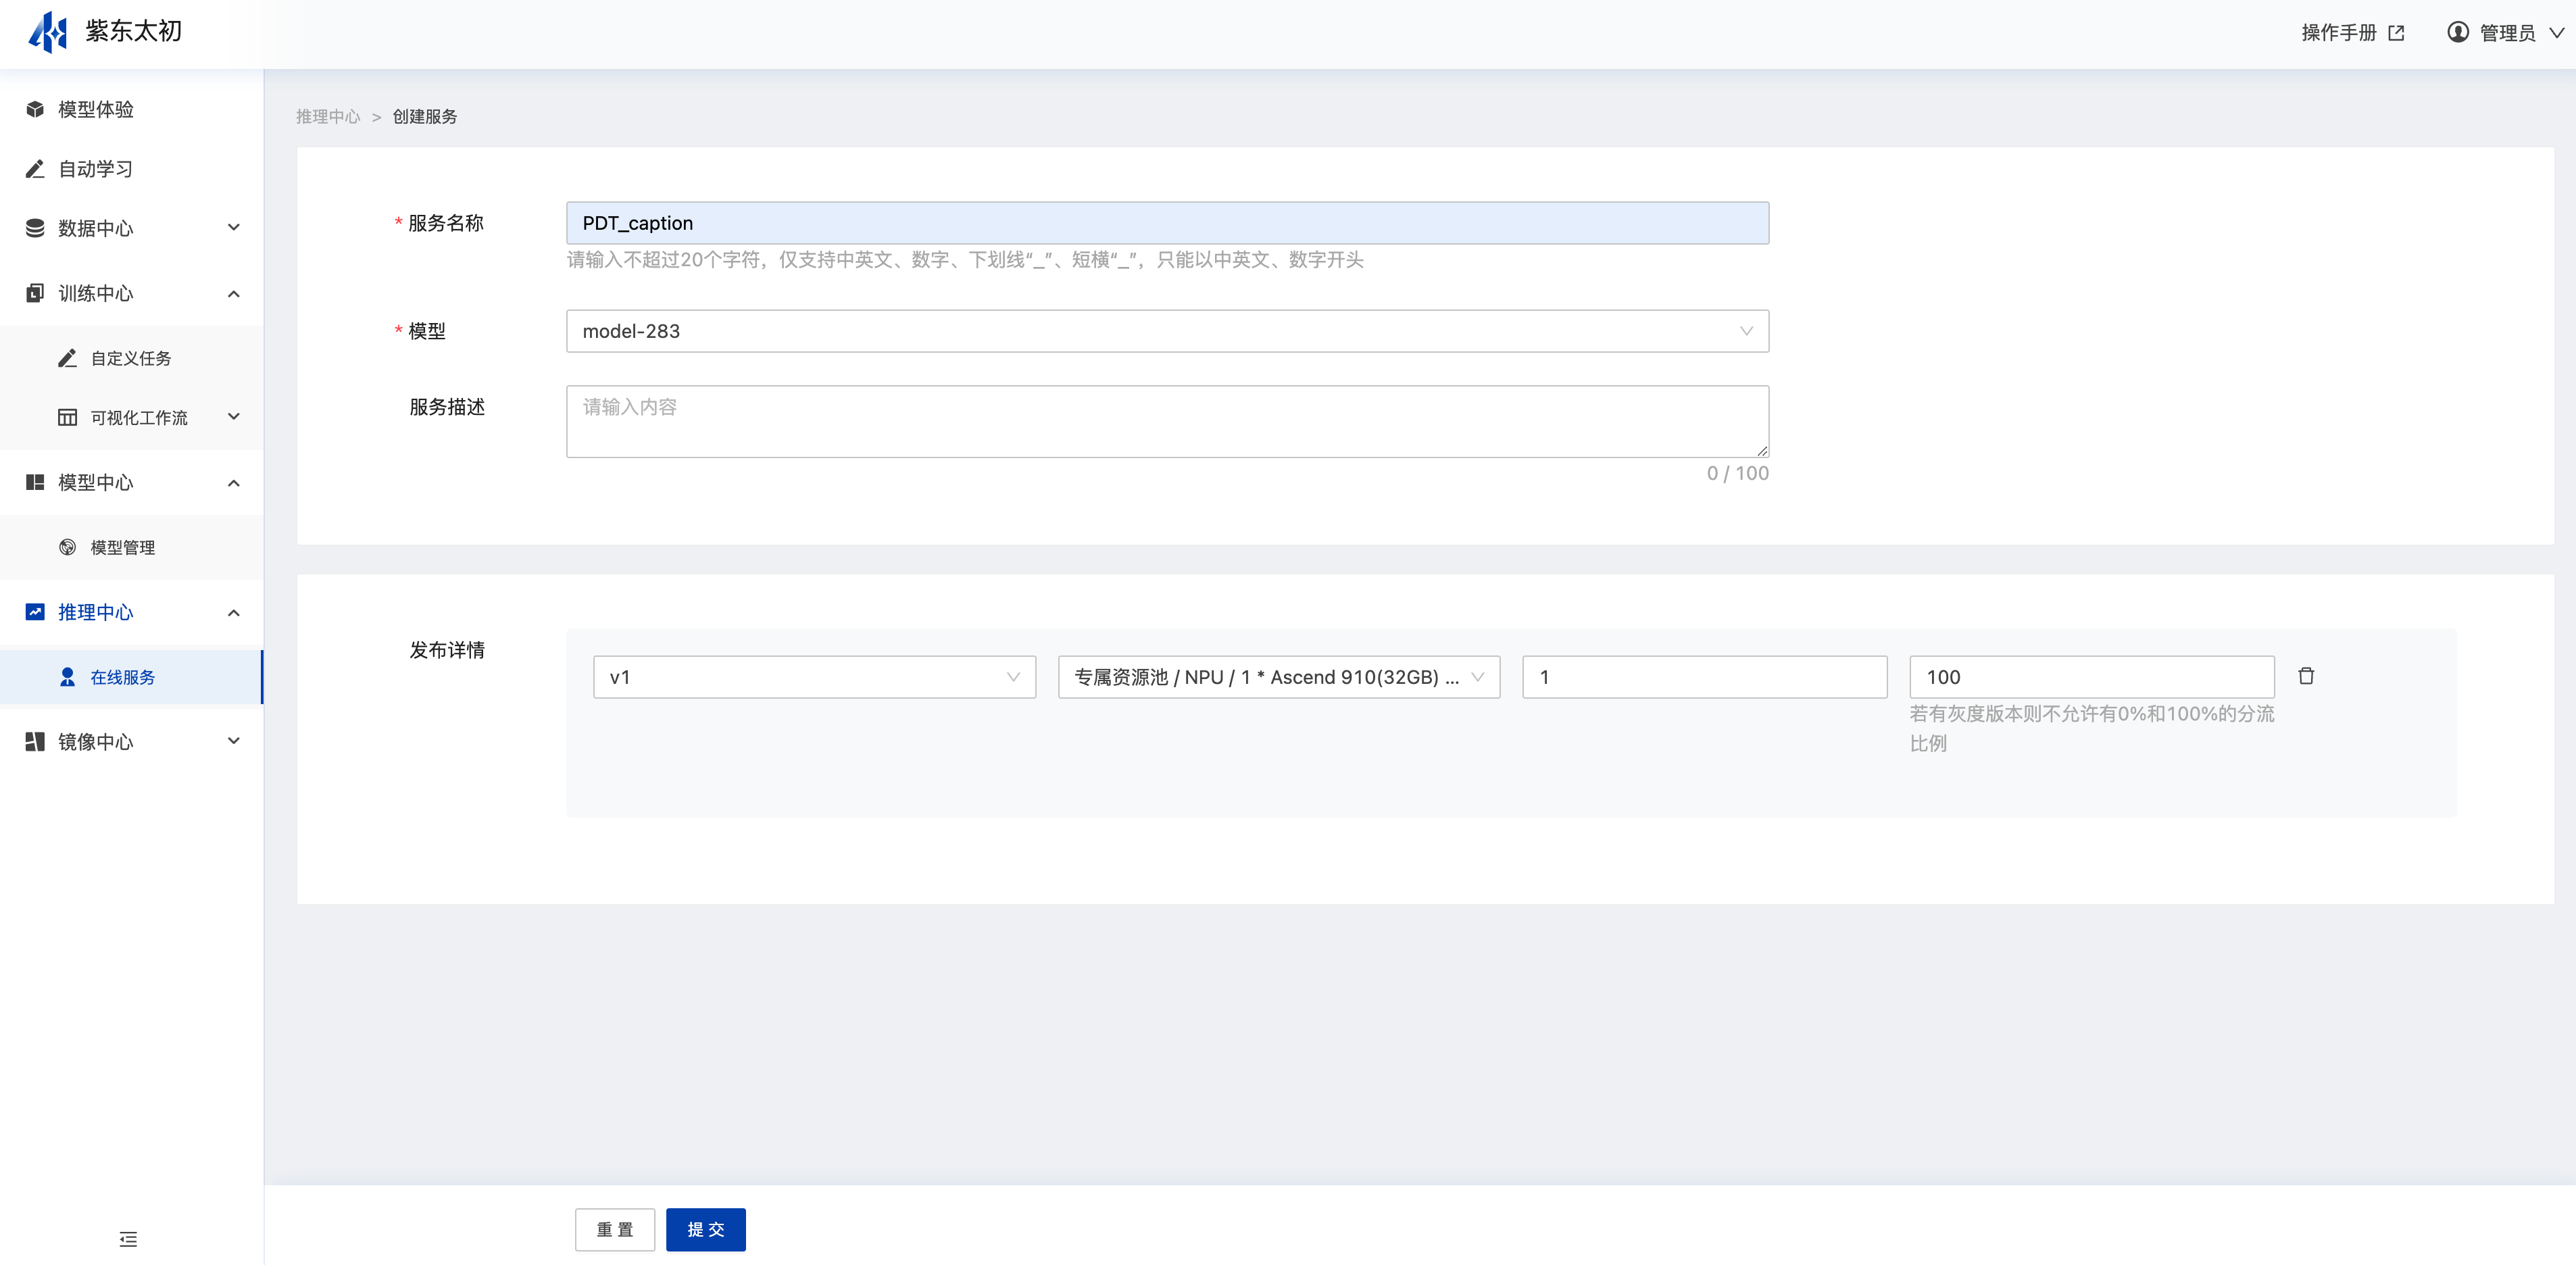Click the 自定义任务 edit icon
The height and width of the screenshot is (1265, 2576).
coord(67,358)
